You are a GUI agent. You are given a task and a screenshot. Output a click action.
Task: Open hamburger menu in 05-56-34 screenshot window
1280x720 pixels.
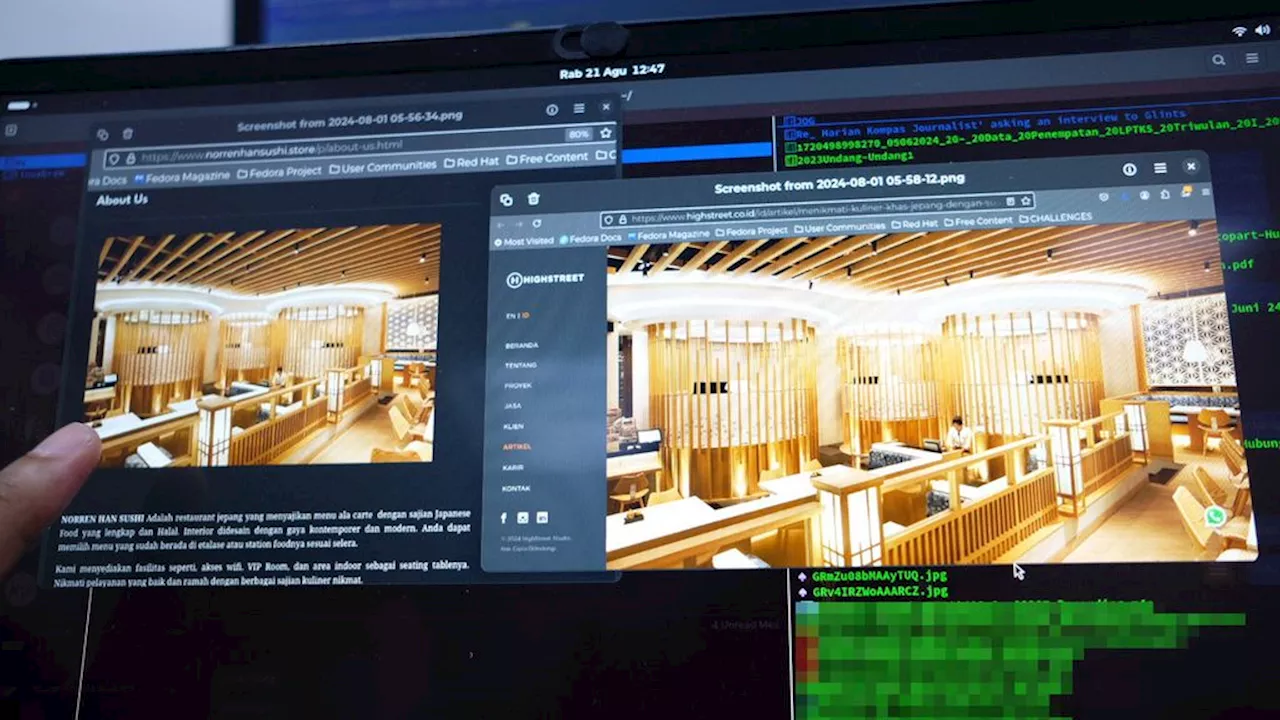pyautogui.click(x=579, y=109)
